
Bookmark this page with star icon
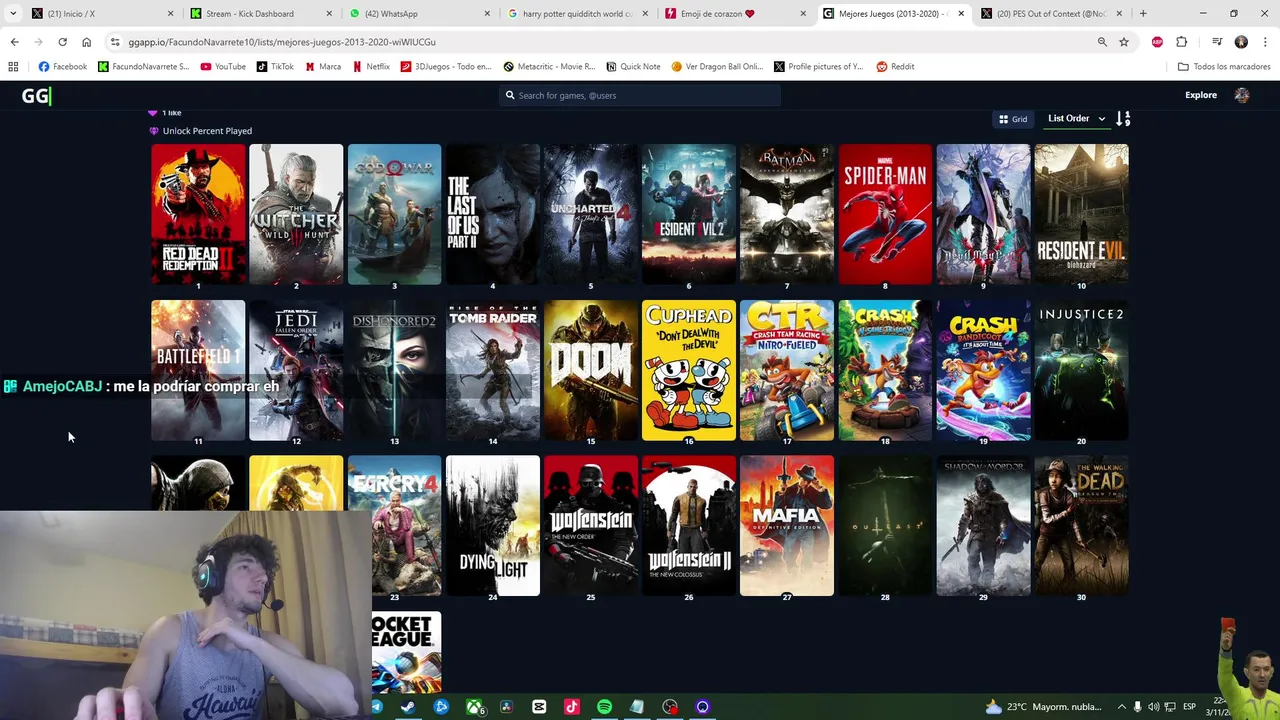click(1124, 42)
